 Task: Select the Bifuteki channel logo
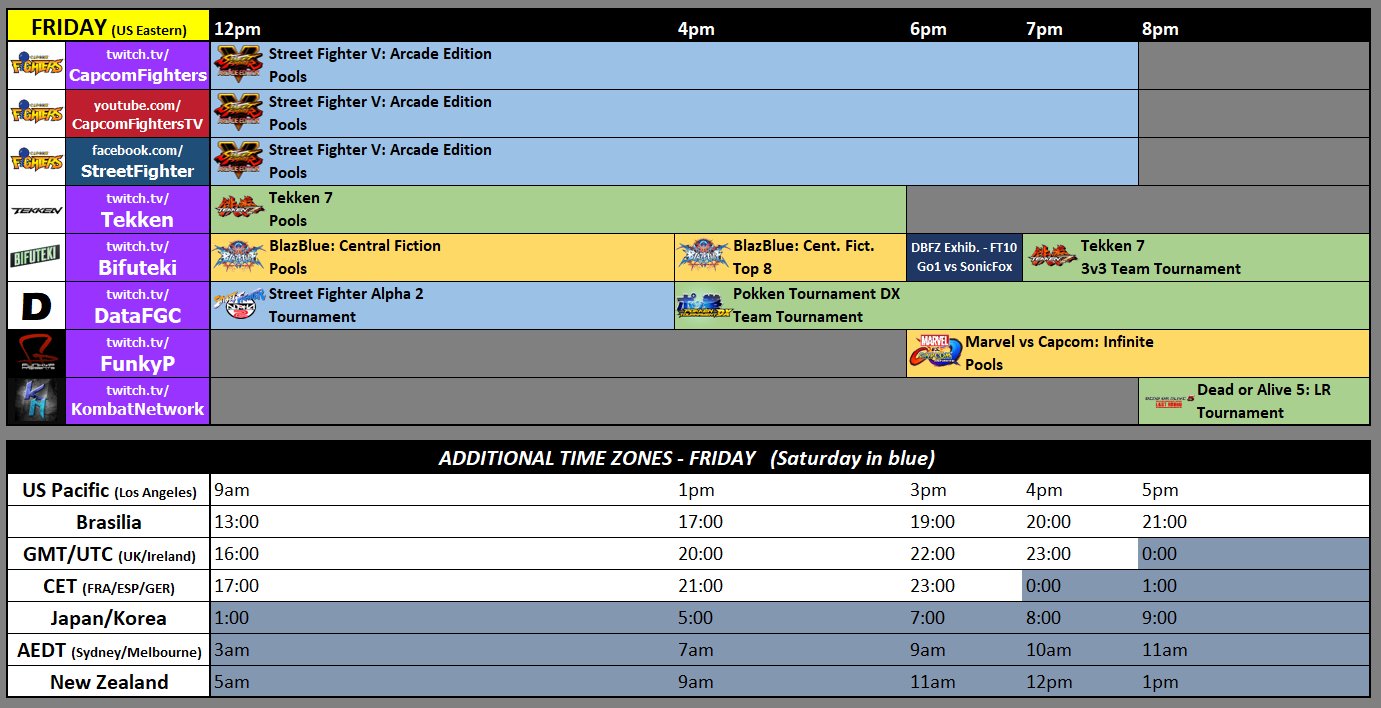tap(35, 257)
